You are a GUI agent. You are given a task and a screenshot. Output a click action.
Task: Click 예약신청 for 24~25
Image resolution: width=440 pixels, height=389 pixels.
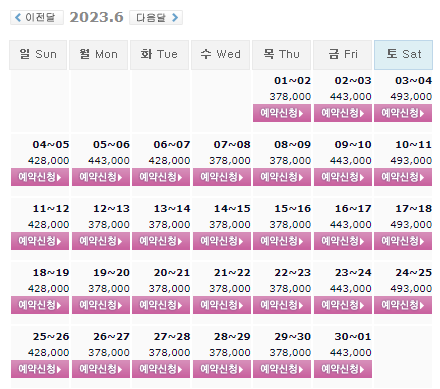(403, 305)
